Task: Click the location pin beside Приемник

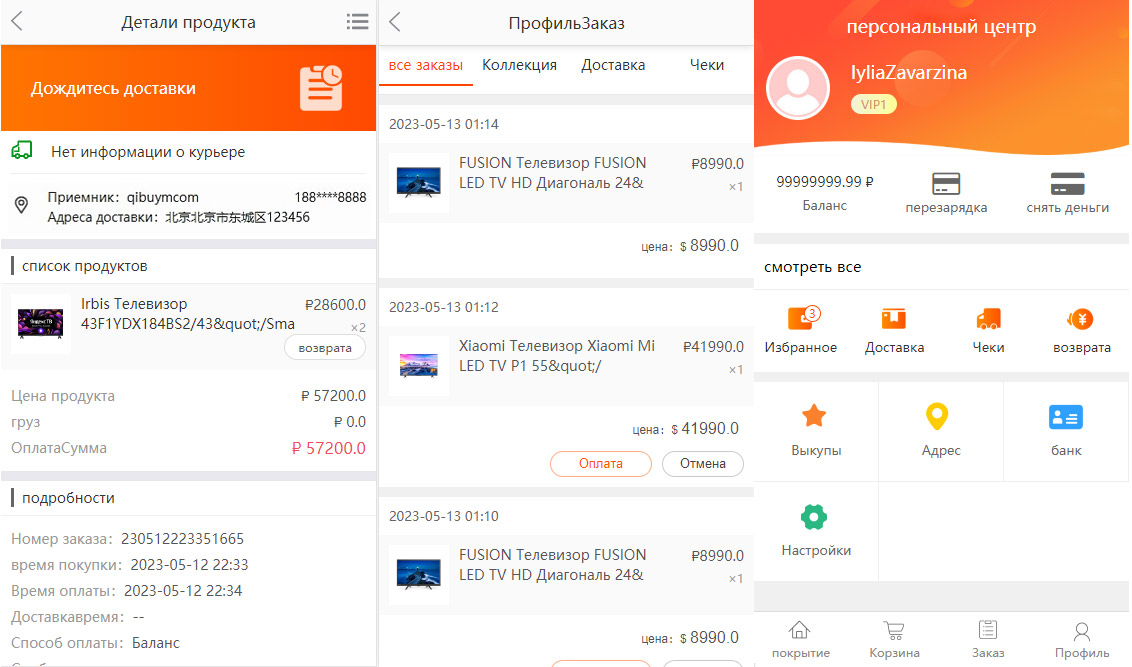Action: [x=22, y=205]
